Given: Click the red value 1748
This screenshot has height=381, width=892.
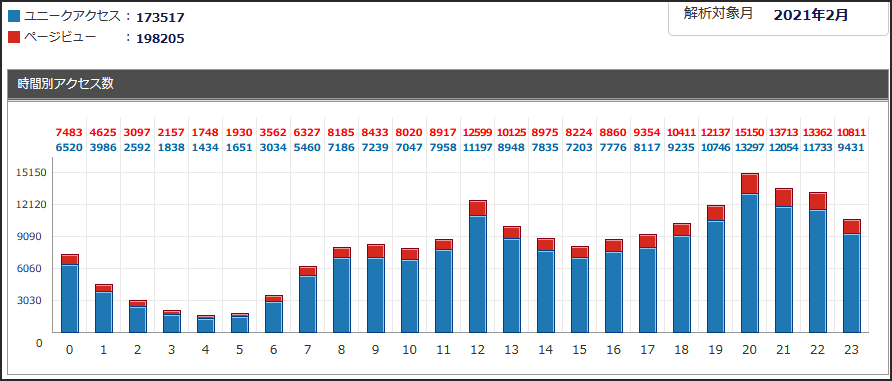Looking at the screenshot, I should click(205, 132).
